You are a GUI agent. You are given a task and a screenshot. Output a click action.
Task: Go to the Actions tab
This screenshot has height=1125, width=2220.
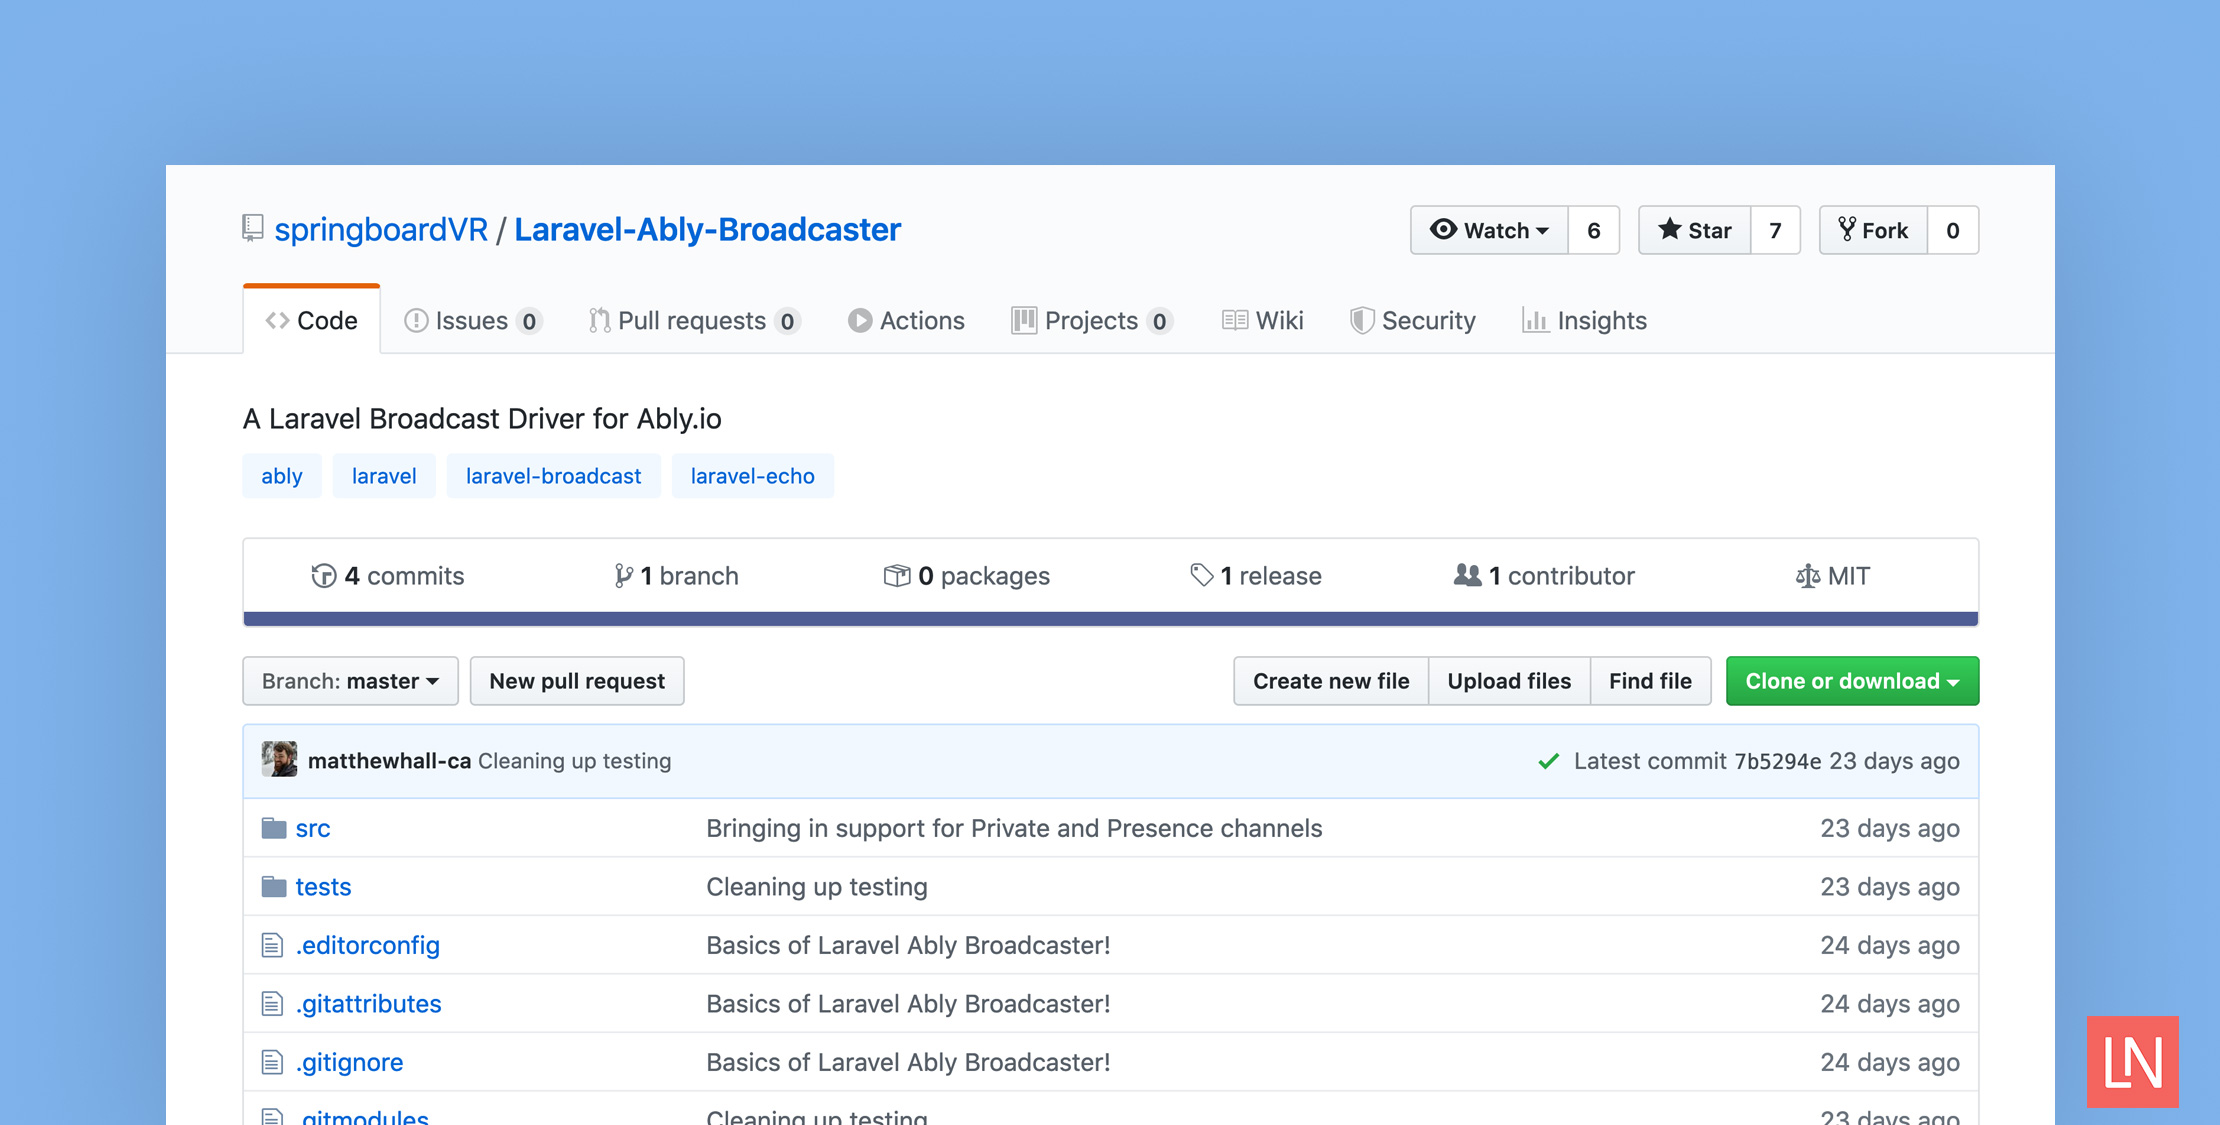[906, 321]
